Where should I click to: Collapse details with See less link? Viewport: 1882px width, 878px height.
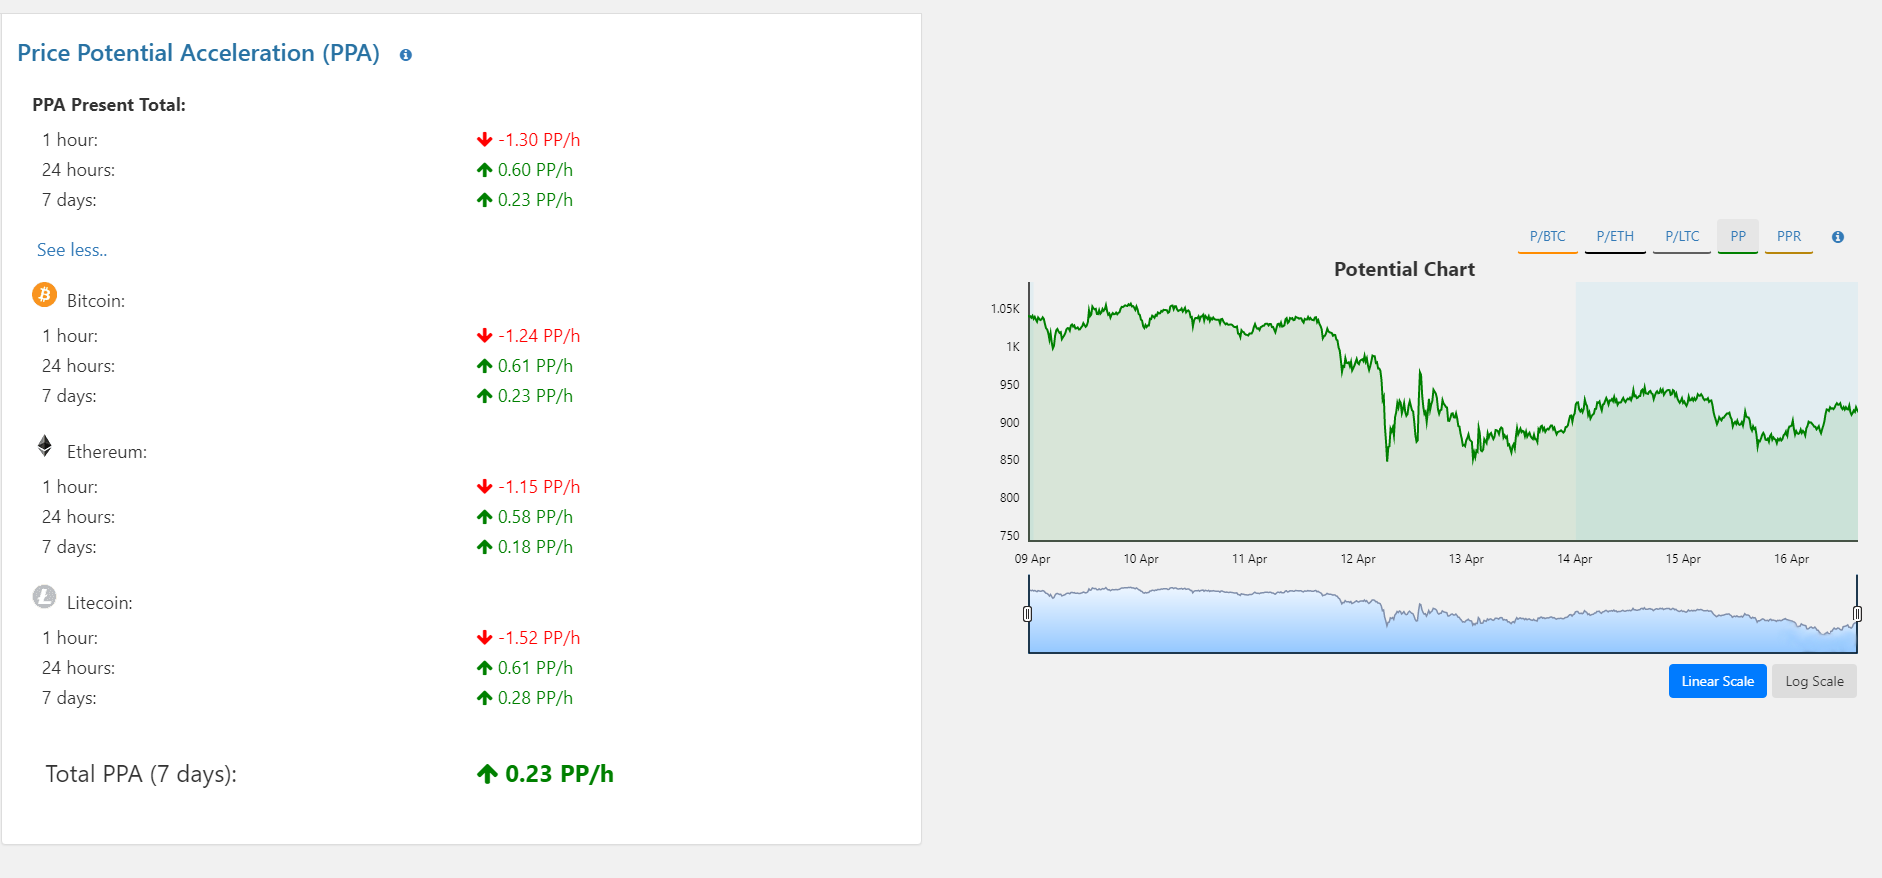(72, 250)
